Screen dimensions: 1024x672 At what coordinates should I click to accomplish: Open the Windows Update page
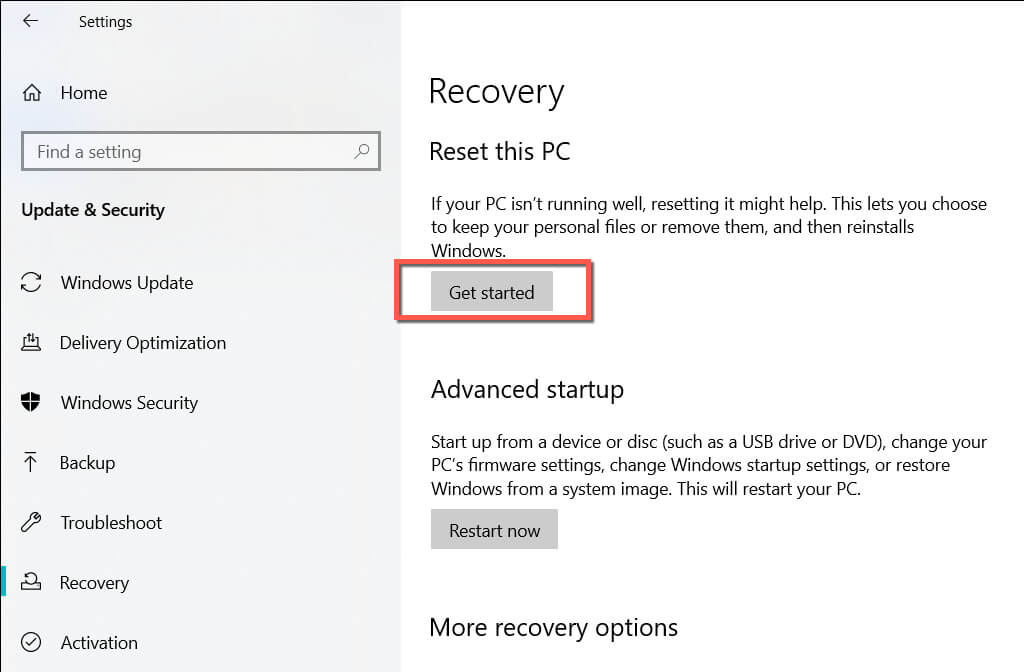click(127, 283)
